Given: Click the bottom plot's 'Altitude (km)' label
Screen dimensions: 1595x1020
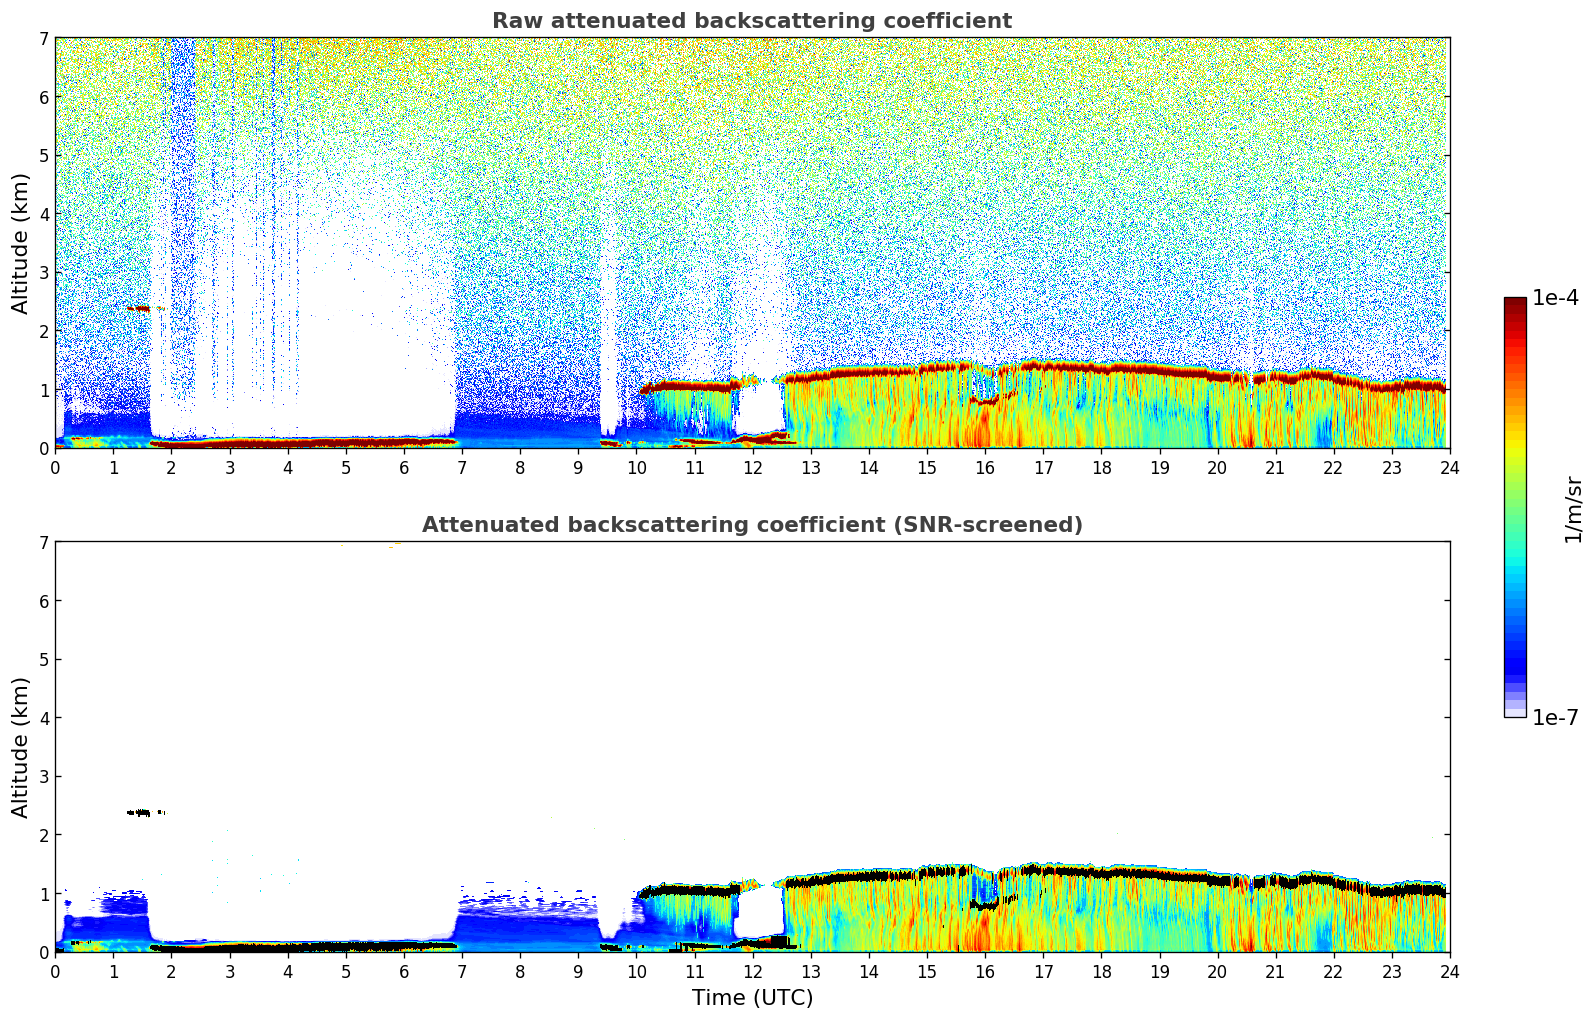Looking at the screenshot, I should click(21, 747).
